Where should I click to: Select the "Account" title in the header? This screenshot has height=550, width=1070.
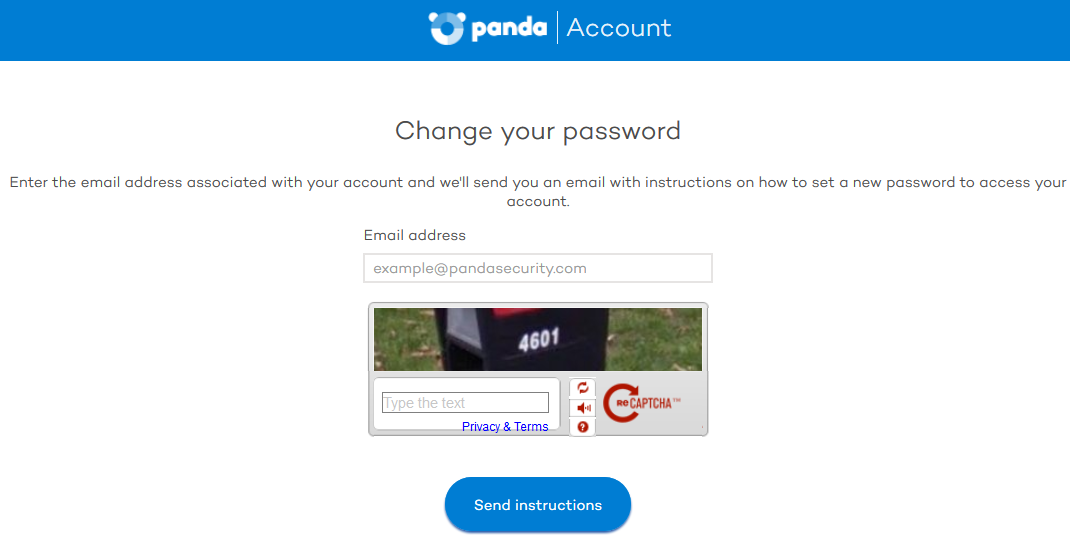(x=619, y=28)
